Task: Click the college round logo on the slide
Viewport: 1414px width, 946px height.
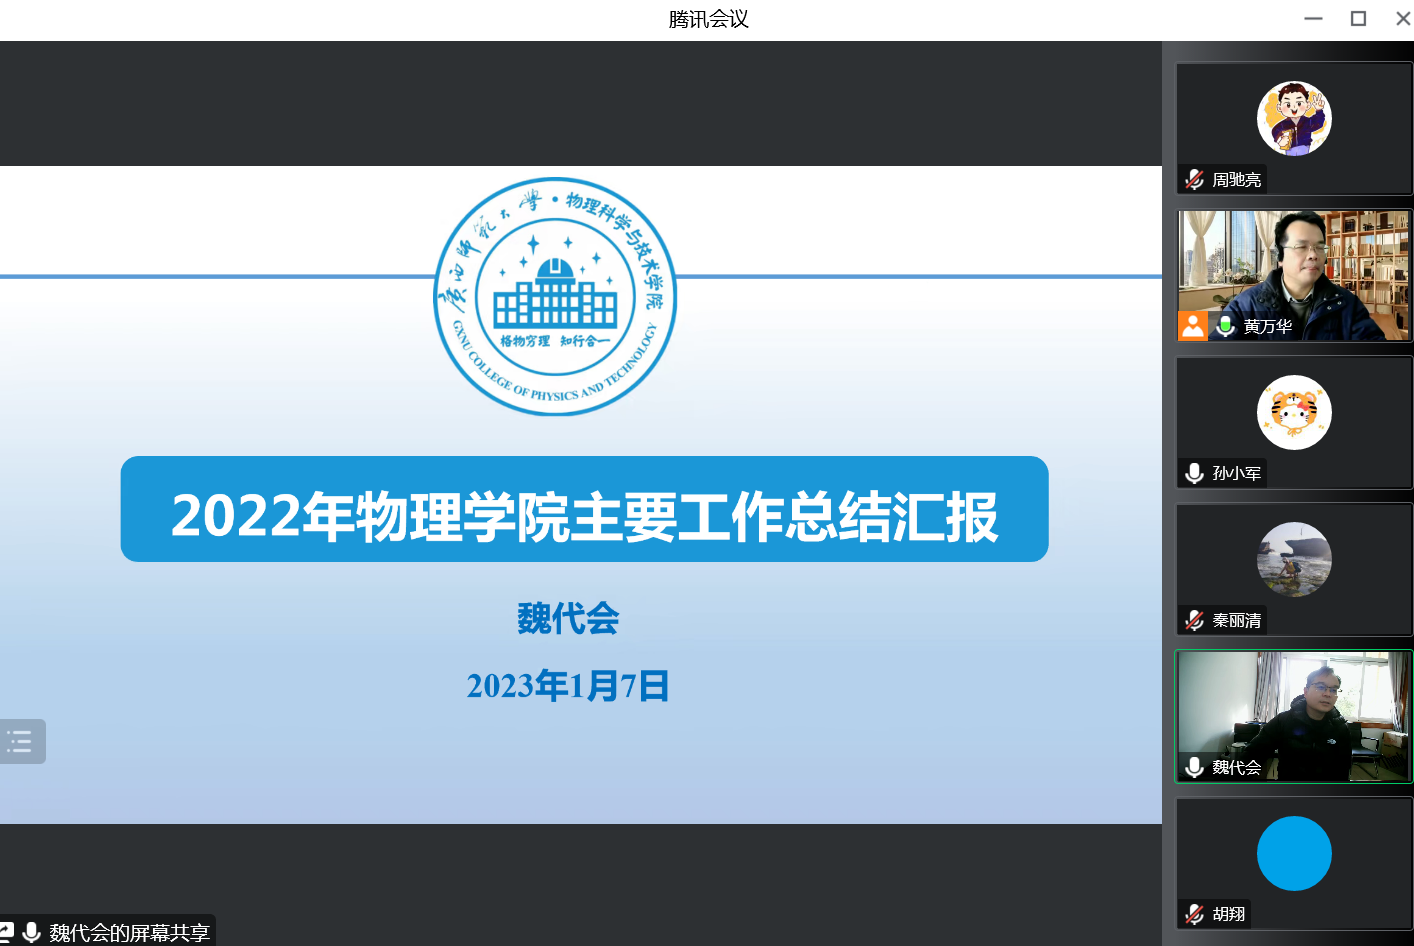Action: 555,297
